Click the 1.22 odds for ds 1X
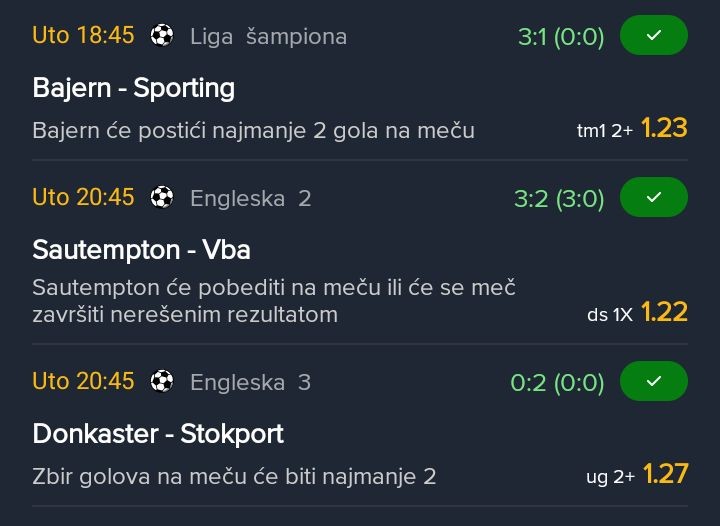This screenshot has height=526, width=720. 664,312
